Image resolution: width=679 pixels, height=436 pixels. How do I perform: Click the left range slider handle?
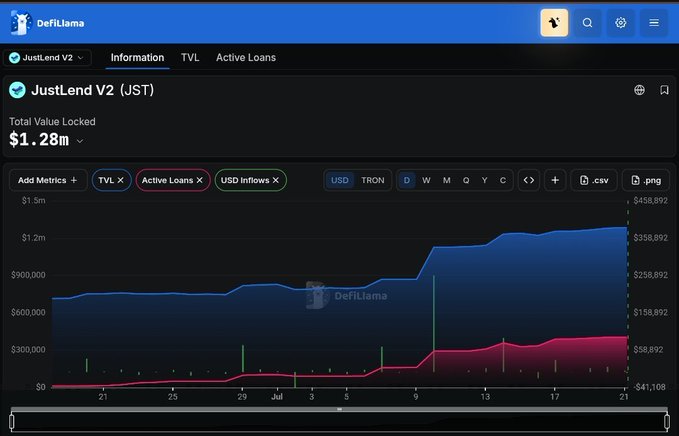click(x=12, y=421)
